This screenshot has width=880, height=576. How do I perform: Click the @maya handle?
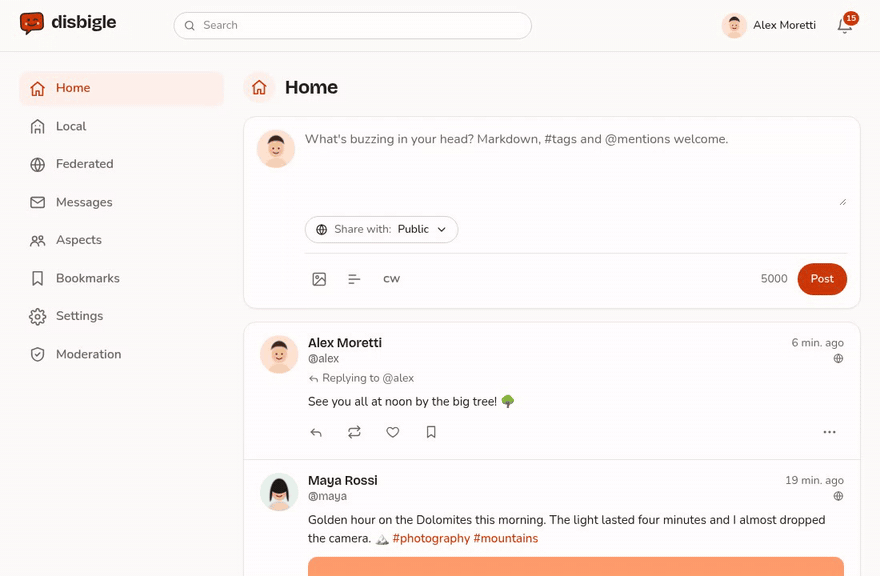point(327,496)
